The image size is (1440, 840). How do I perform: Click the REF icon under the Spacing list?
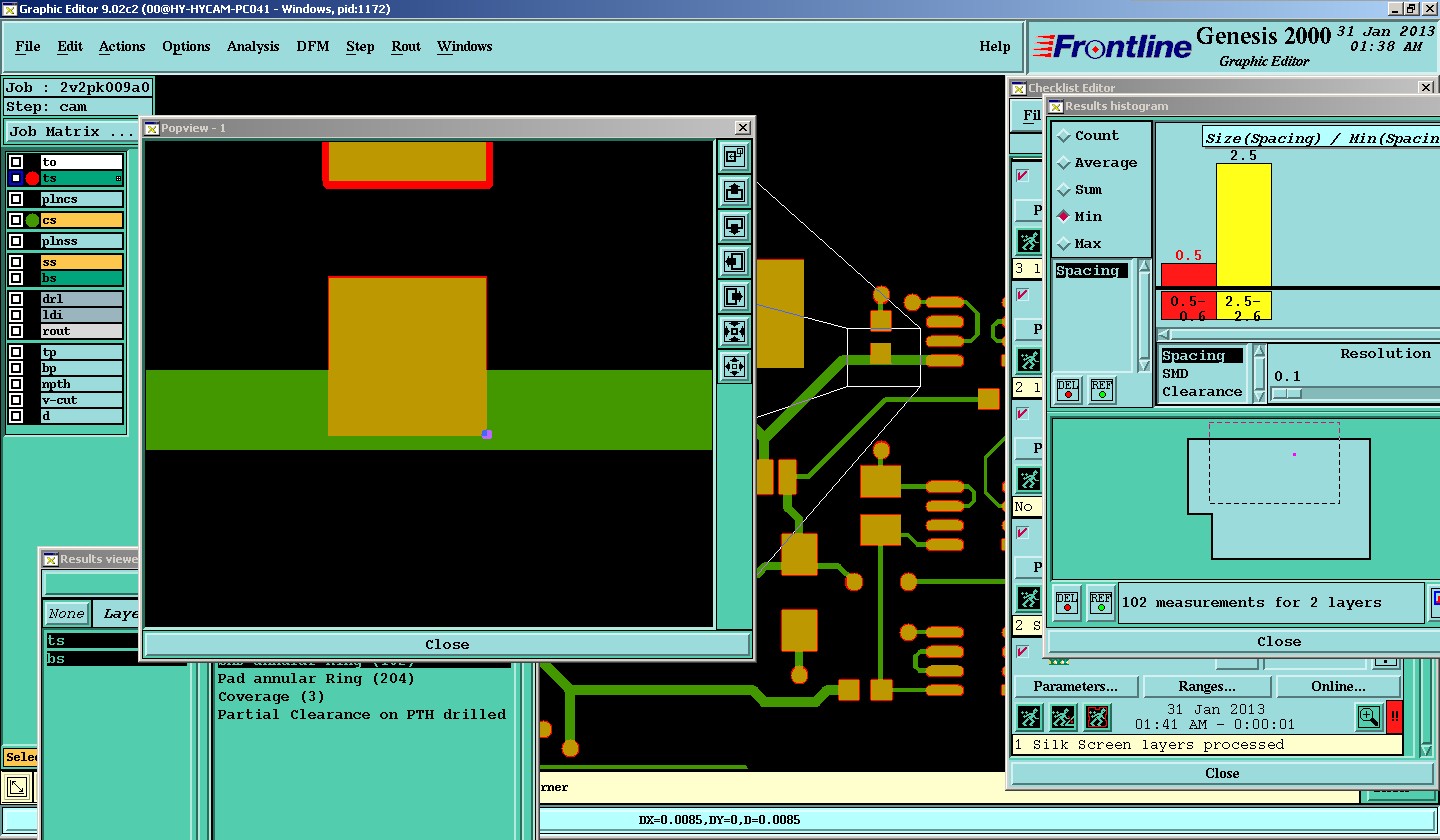pos(1101,389)
